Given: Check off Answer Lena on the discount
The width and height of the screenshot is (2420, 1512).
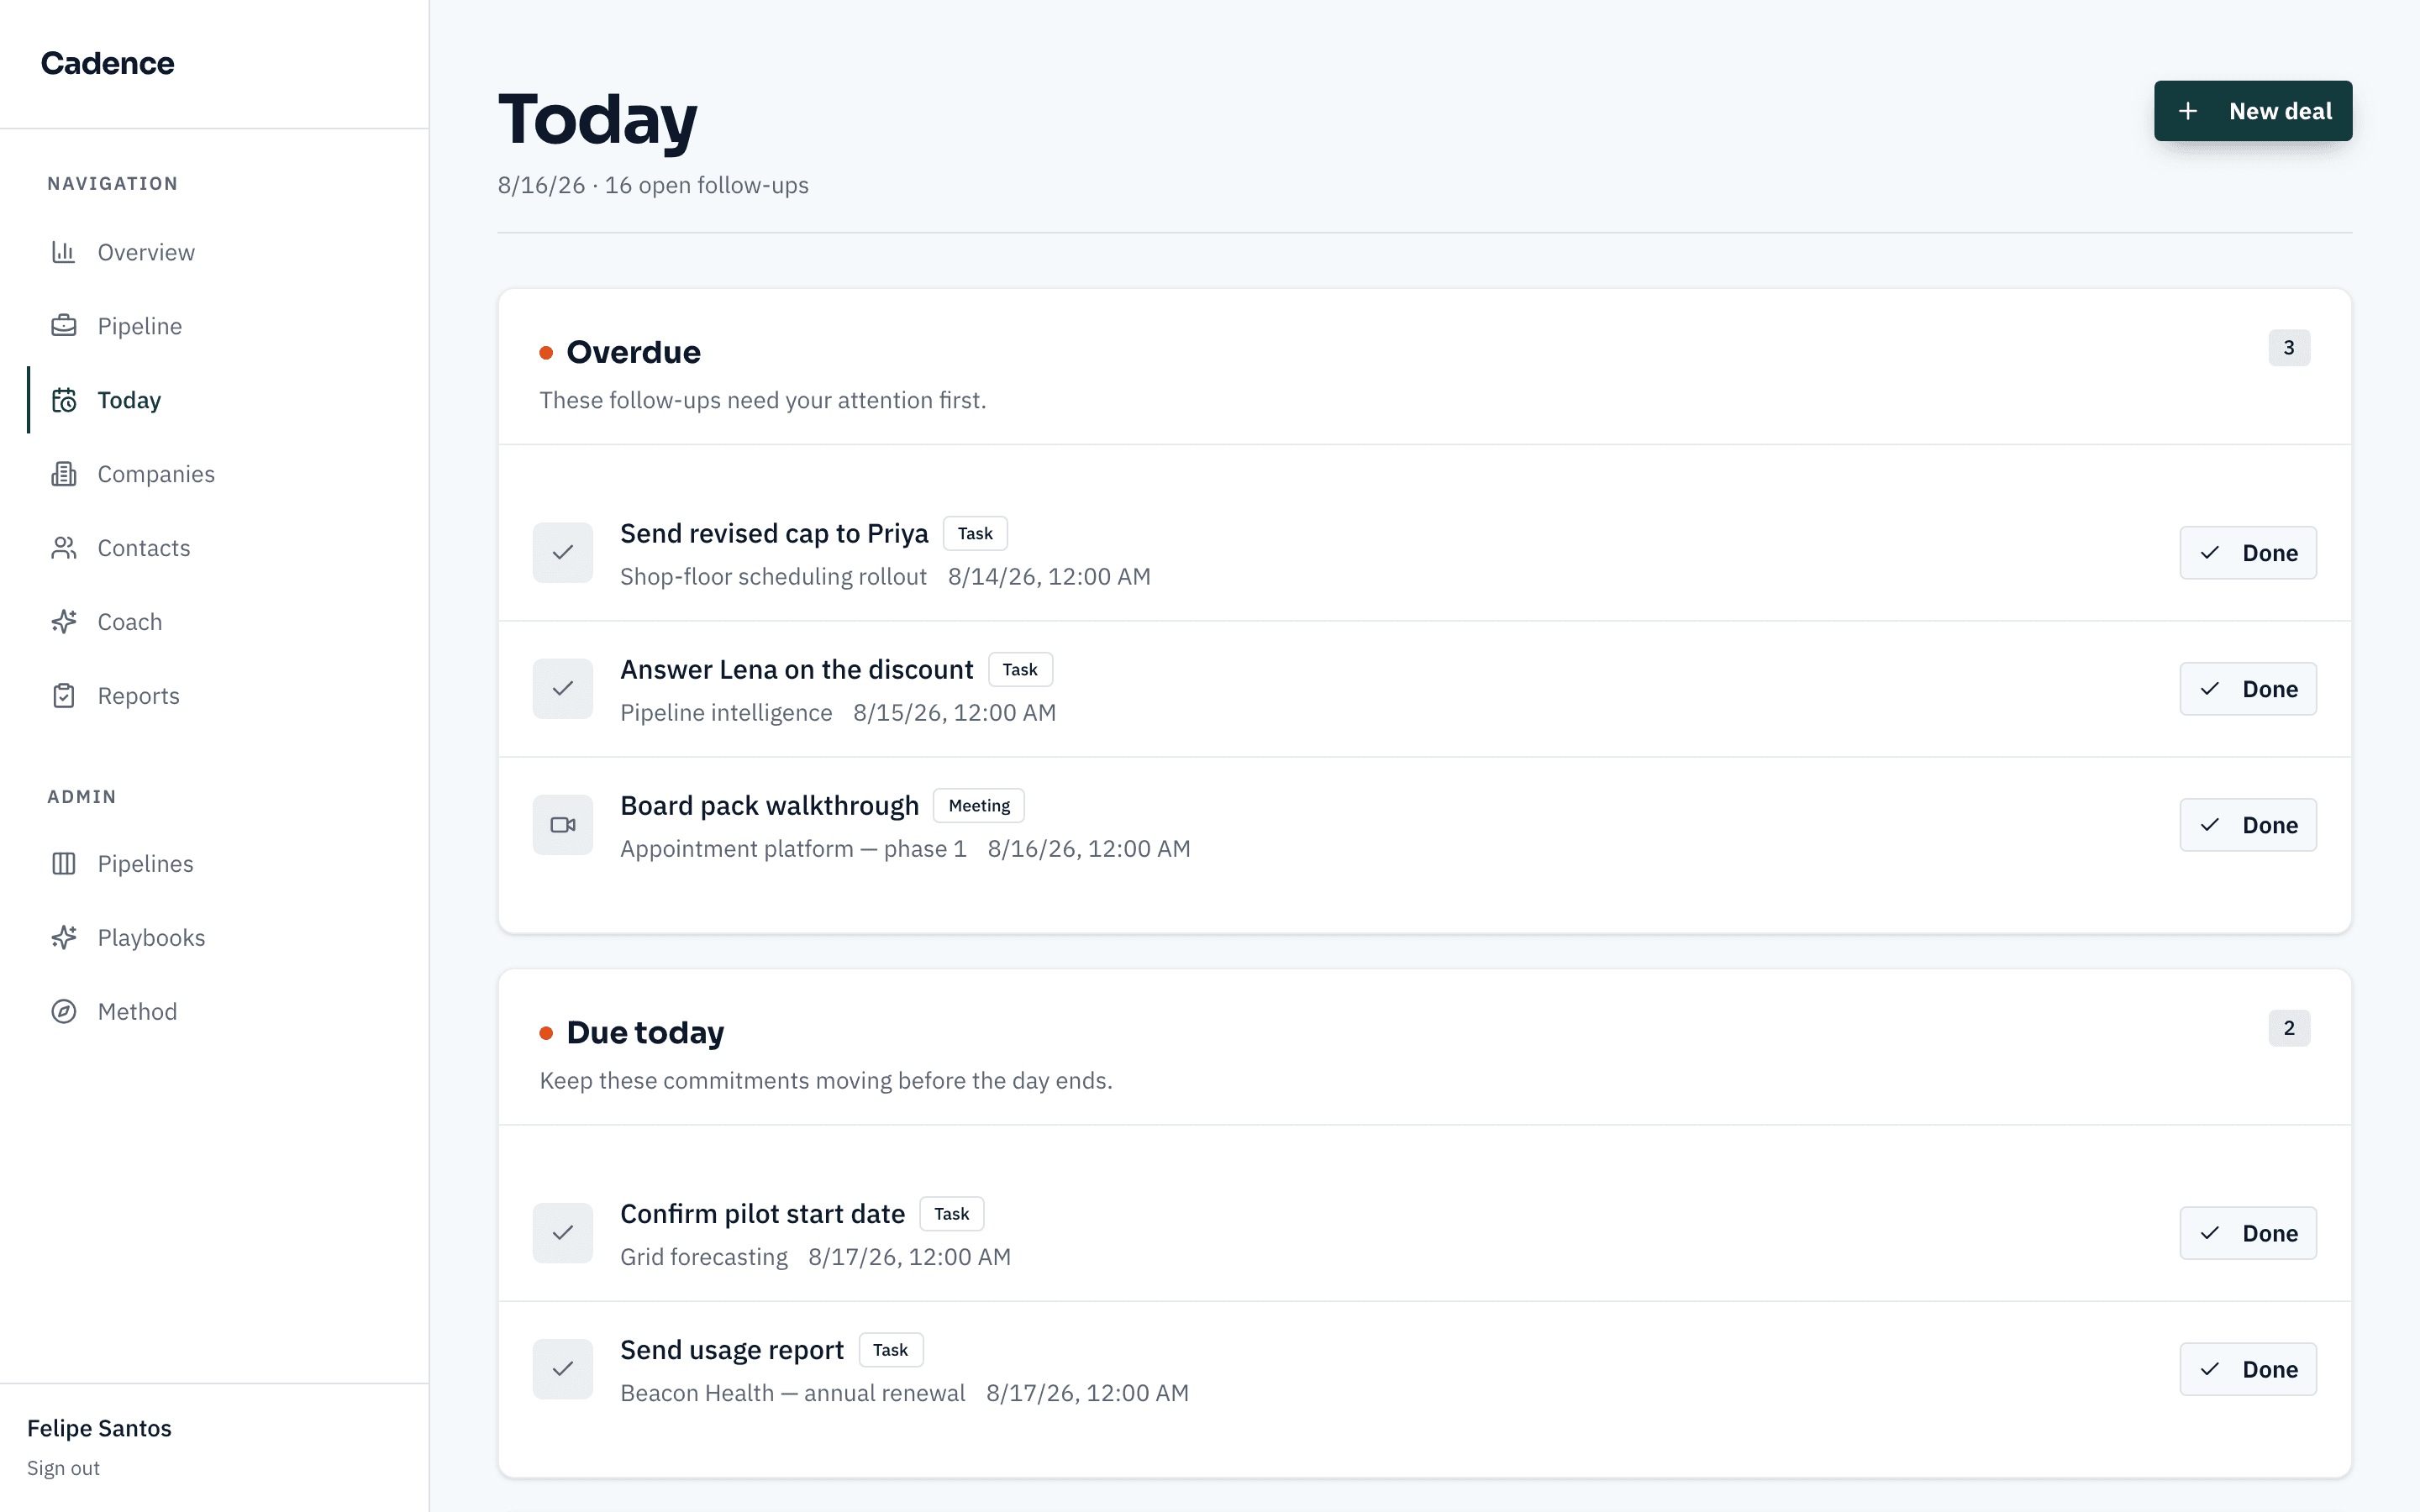Looking at the screenshot, I should click(x=563, y=689).
